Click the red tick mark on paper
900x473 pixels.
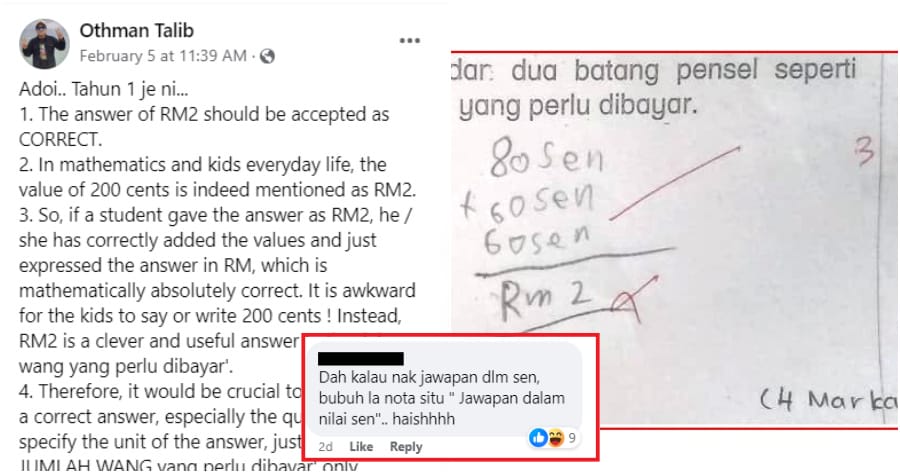click(674, 183)
